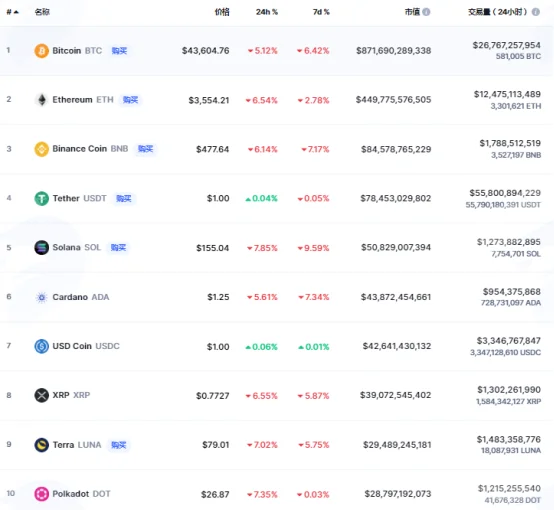Click the Binance Coin logo icon

coord(41,149)
